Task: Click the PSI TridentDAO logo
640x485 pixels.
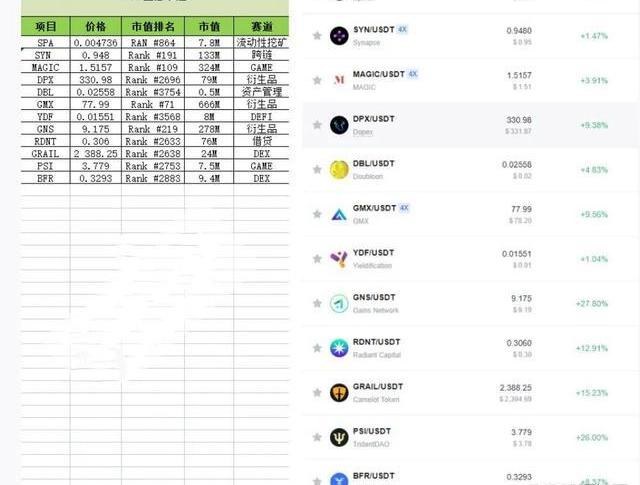Action: coord(339,437)
